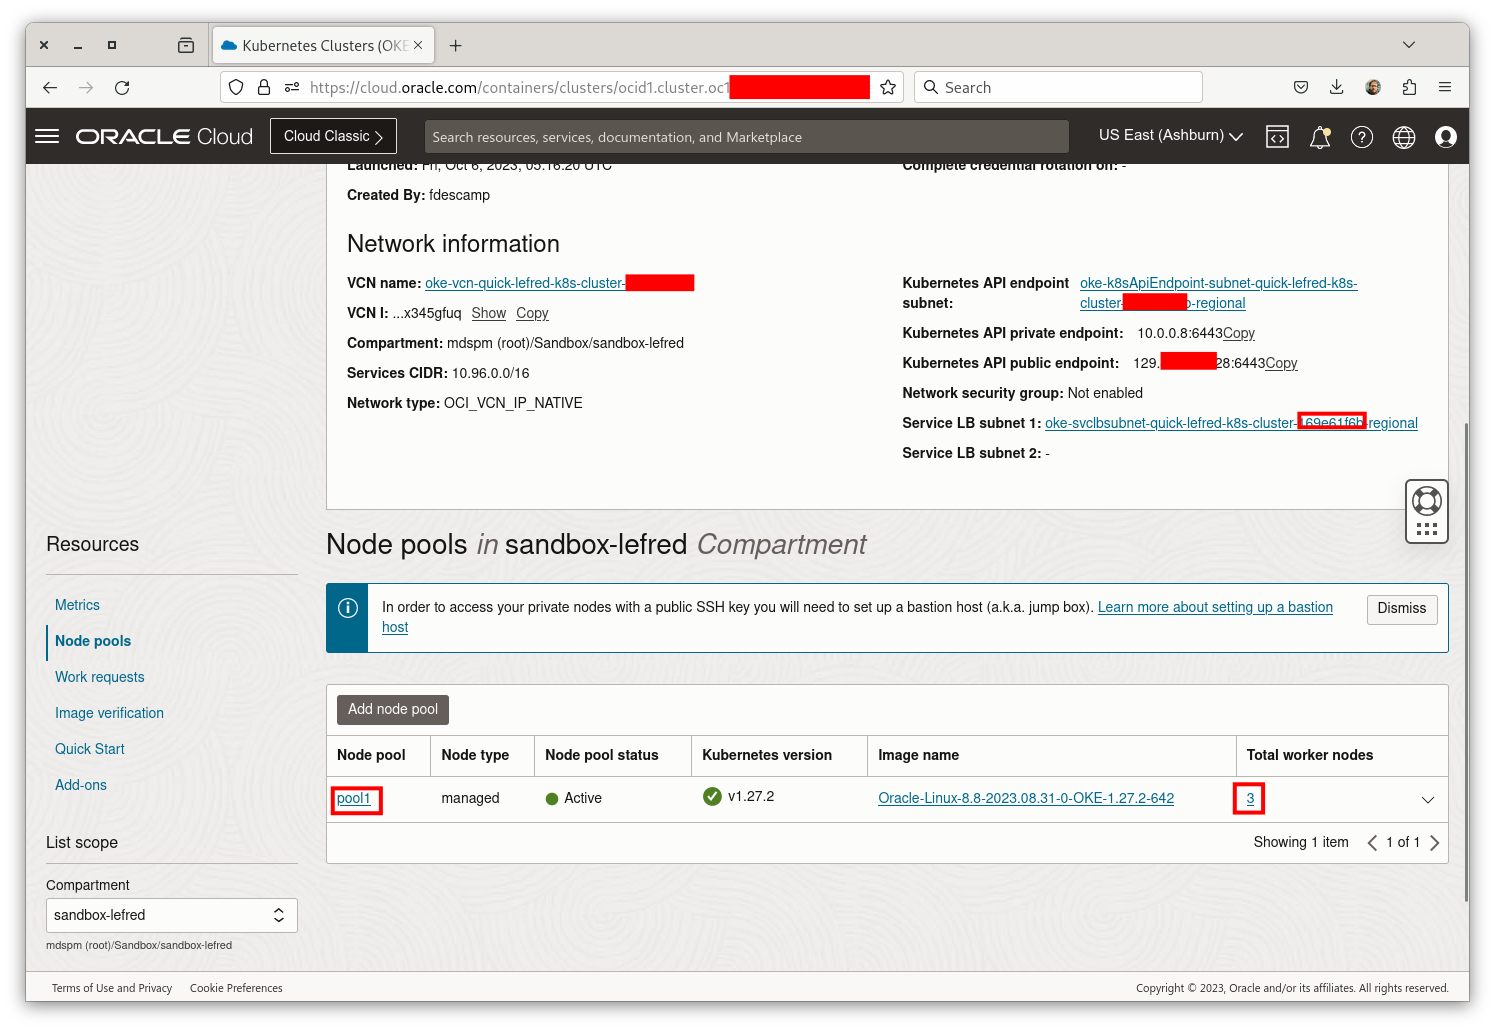1495x1030 pixels.
Task: Open 'Learn more about setting up a bastion' link
Action: tap(1215, 607)
